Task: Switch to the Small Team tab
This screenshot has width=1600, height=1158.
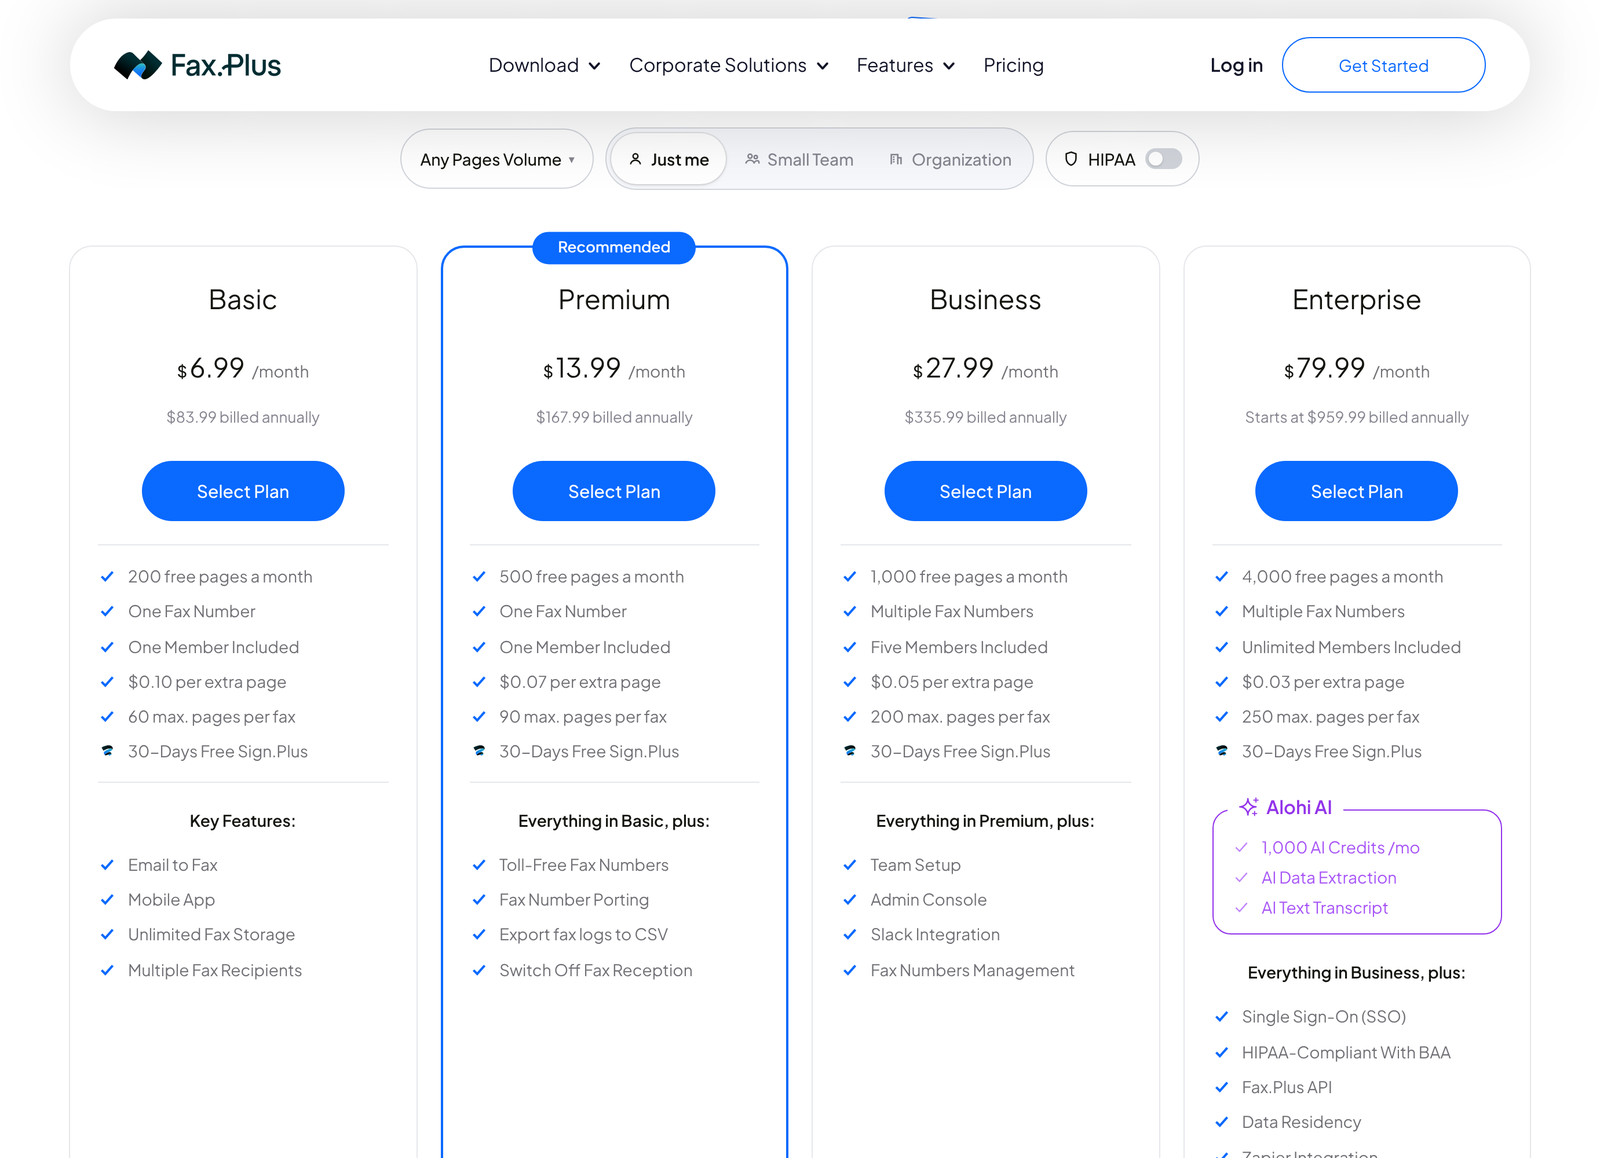Action: [799, 159]
